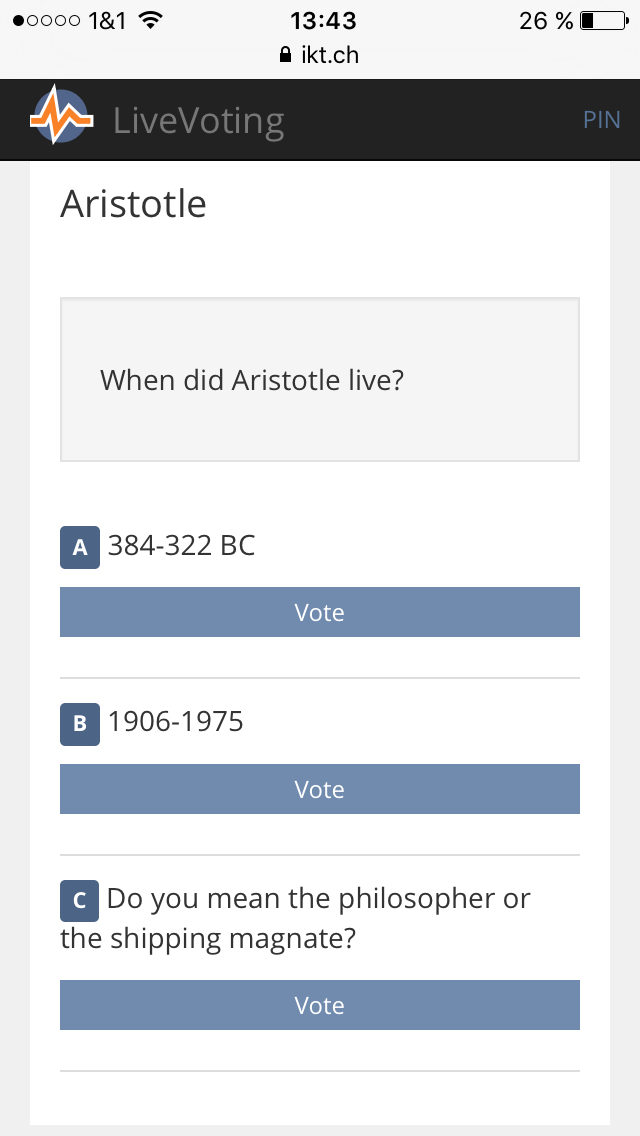Vote for philosopher or shipping magnate option
640x1136 pixels.
[x=320, y=1005]
